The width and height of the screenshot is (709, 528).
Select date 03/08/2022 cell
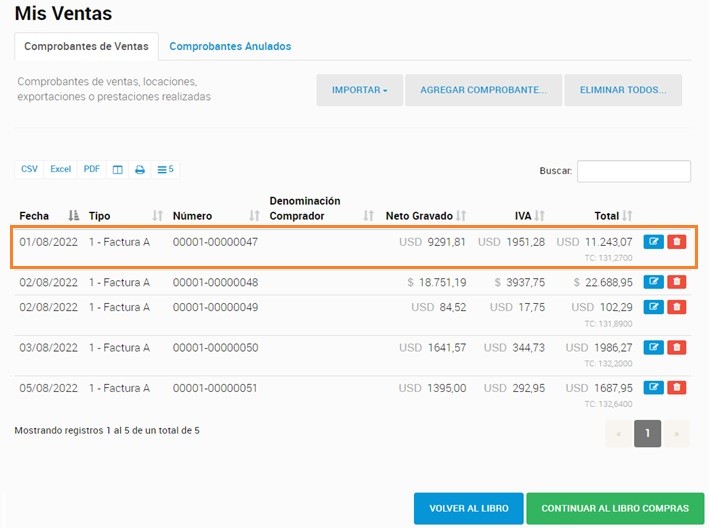click(x=48, y=348)
